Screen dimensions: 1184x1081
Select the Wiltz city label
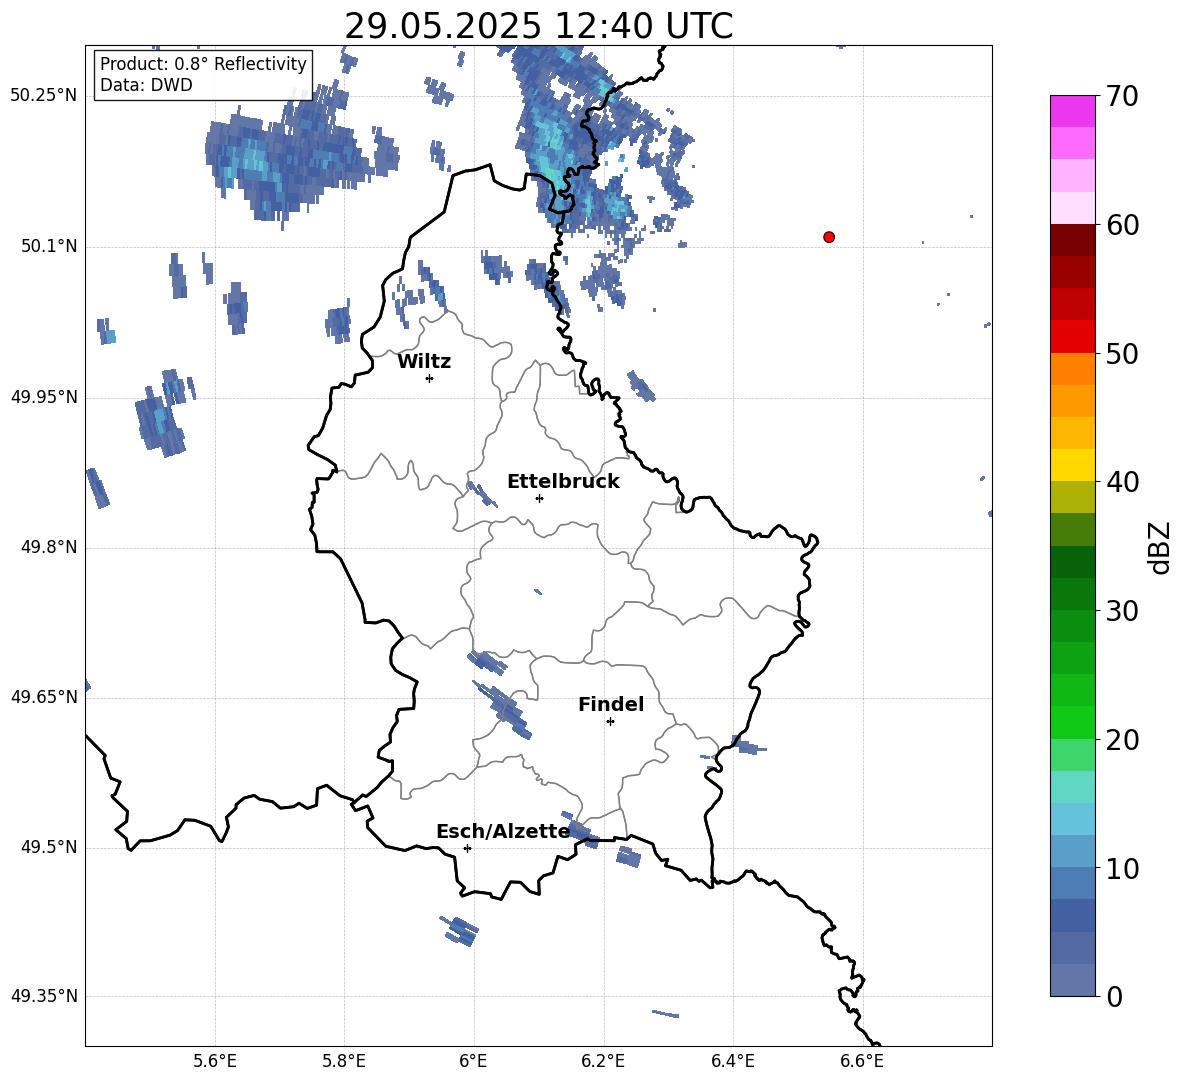(424, 362)
